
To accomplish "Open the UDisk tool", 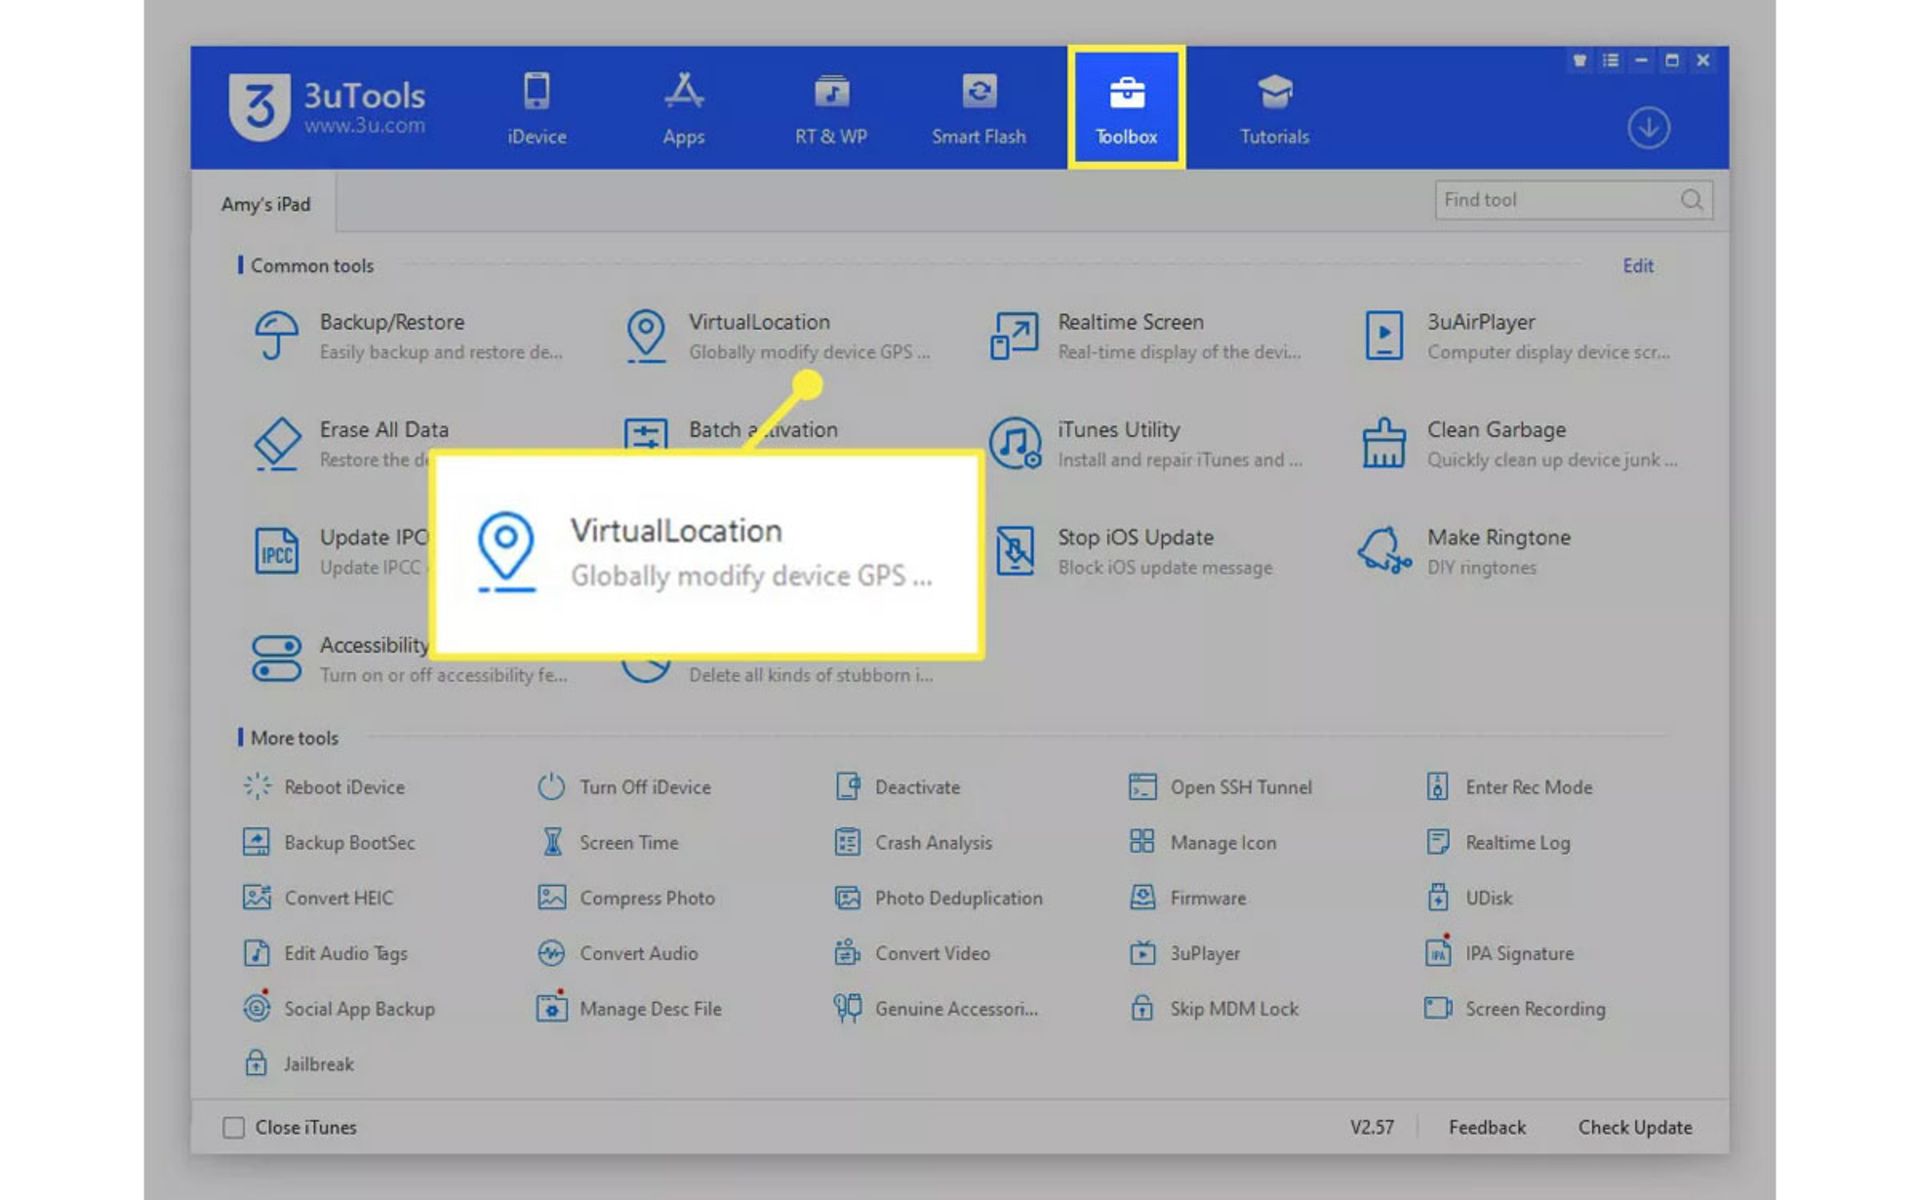I will coord(1469,898).
